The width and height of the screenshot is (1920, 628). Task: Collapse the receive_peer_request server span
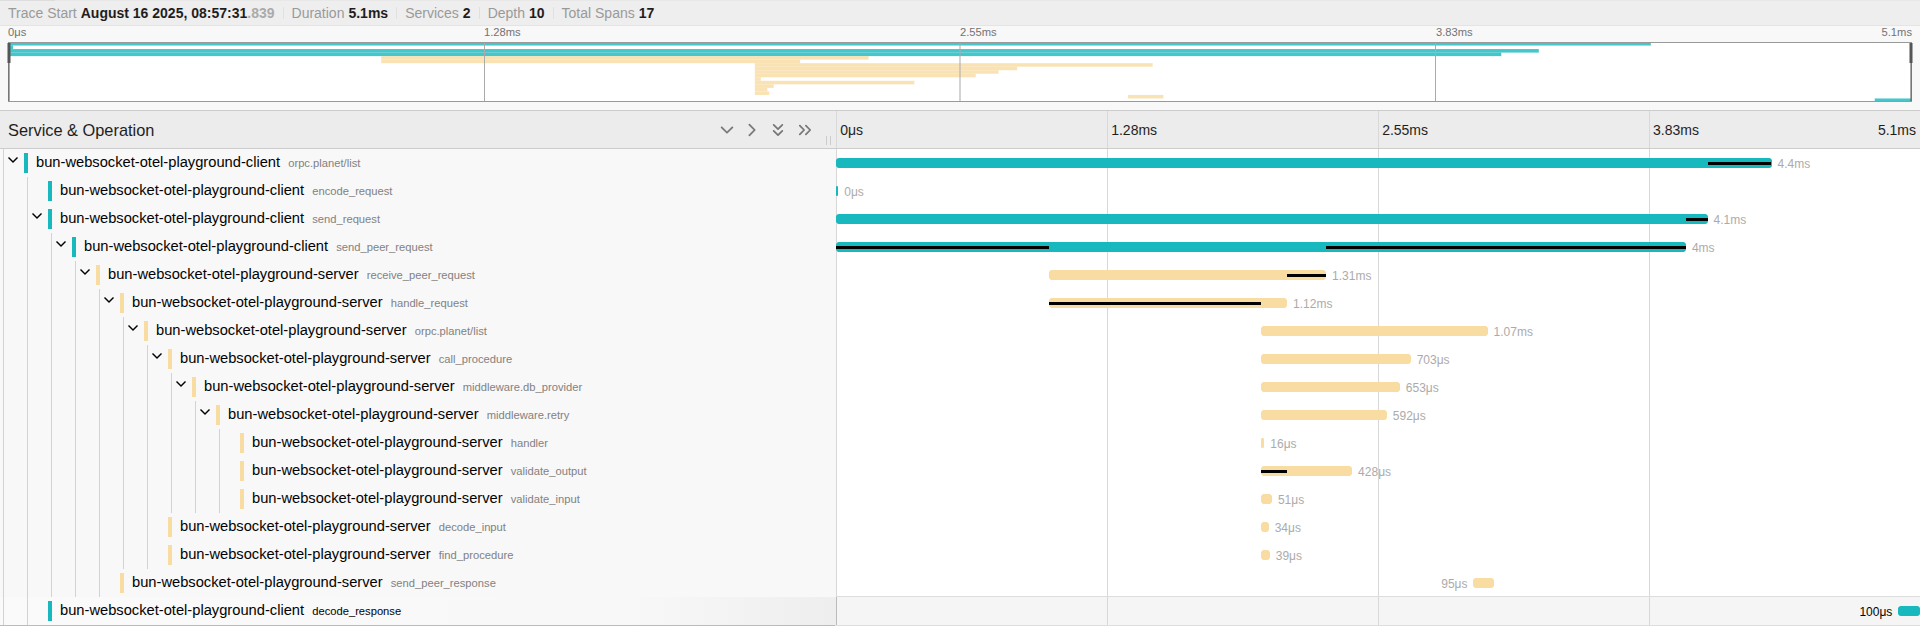[x=85, y=273]
